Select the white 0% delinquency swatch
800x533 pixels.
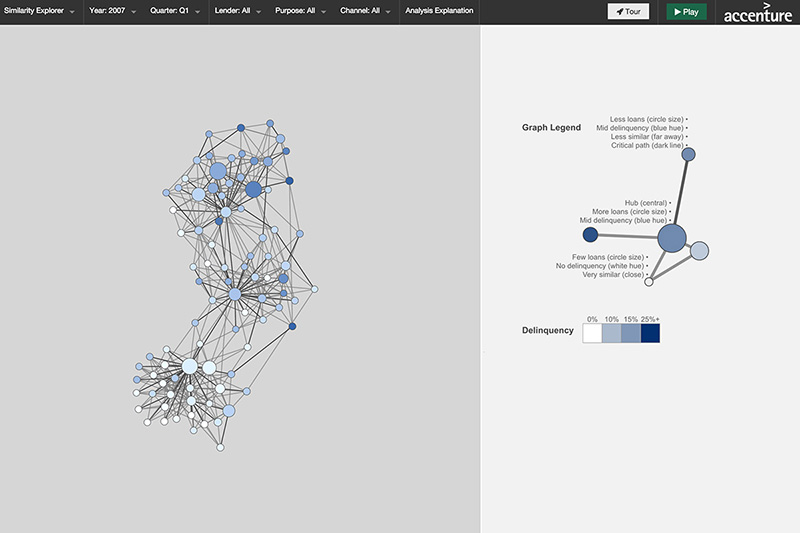(592, 333)
